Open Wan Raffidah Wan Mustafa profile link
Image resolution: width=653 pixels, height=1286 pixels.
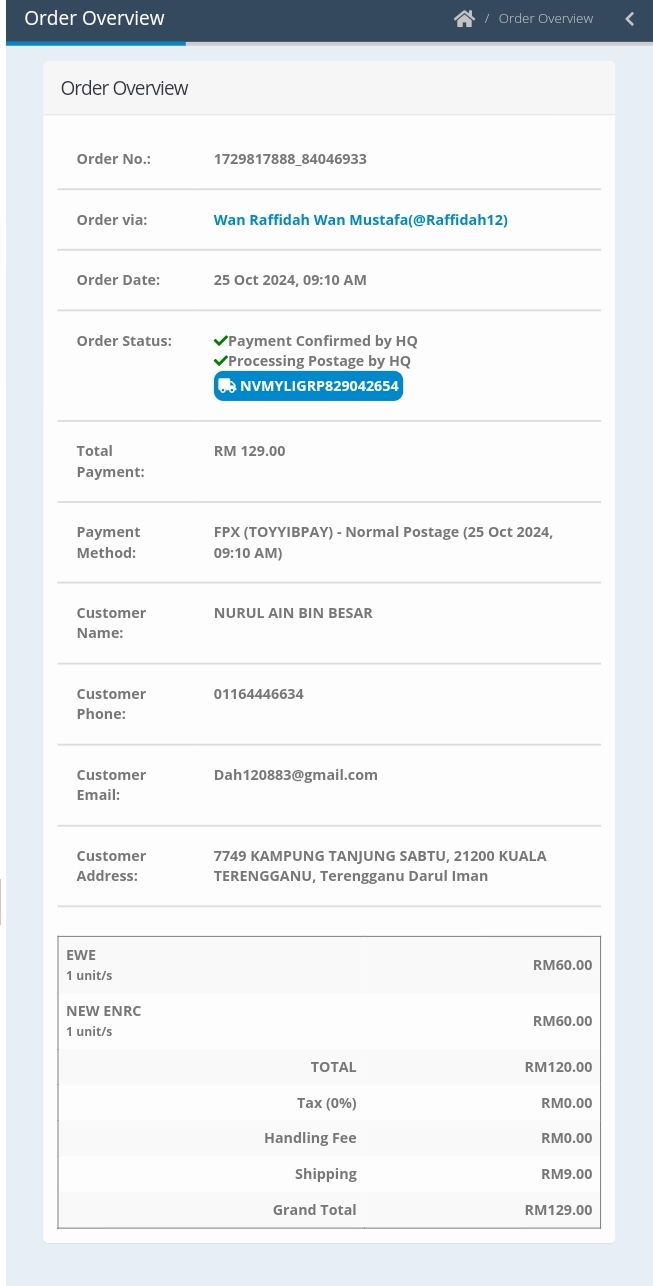(x=361, y=220)
